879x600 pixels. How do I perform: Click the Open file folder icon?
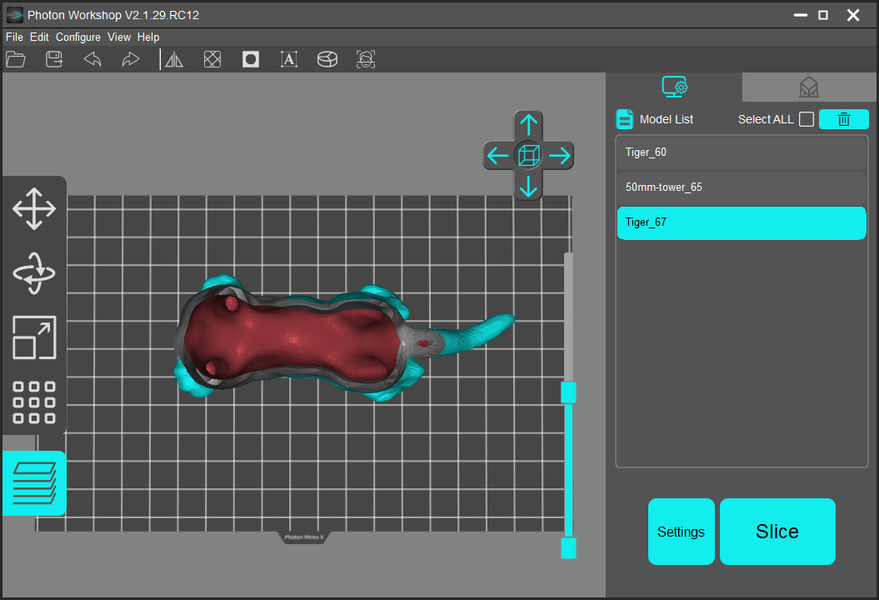tap(16, 59)
